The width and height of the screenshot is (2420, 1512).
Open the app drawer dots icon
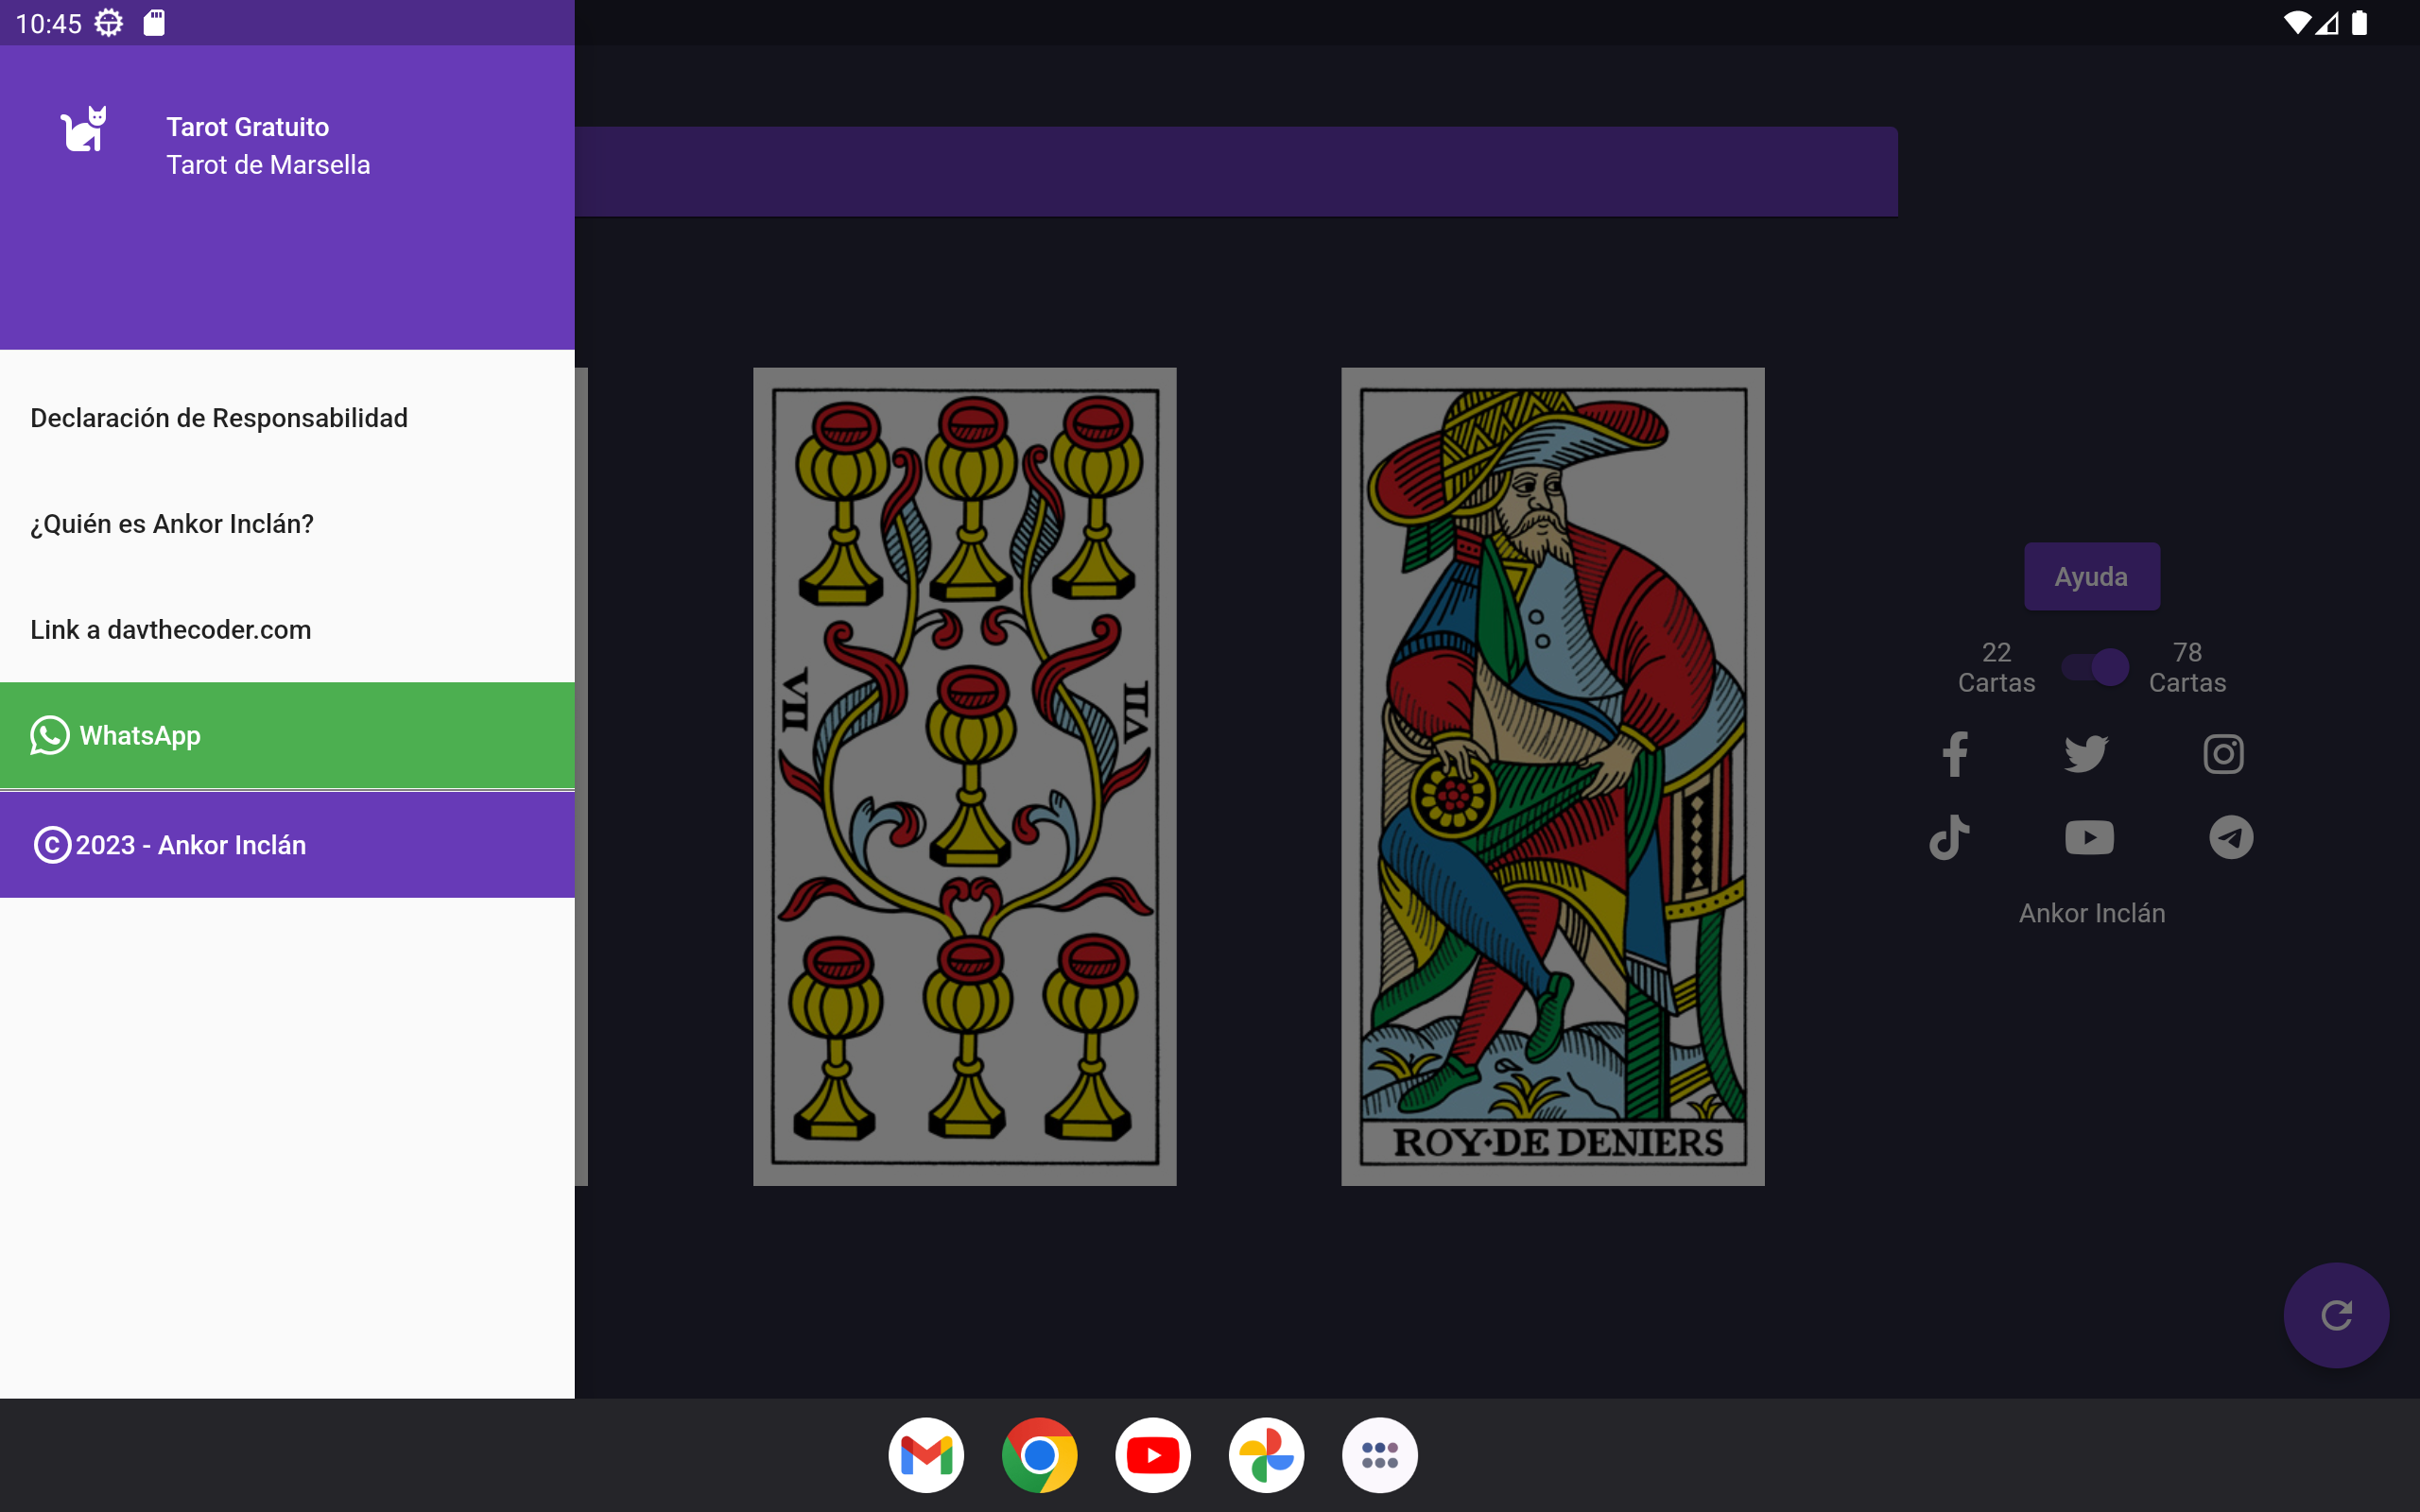point(1380,1455)
